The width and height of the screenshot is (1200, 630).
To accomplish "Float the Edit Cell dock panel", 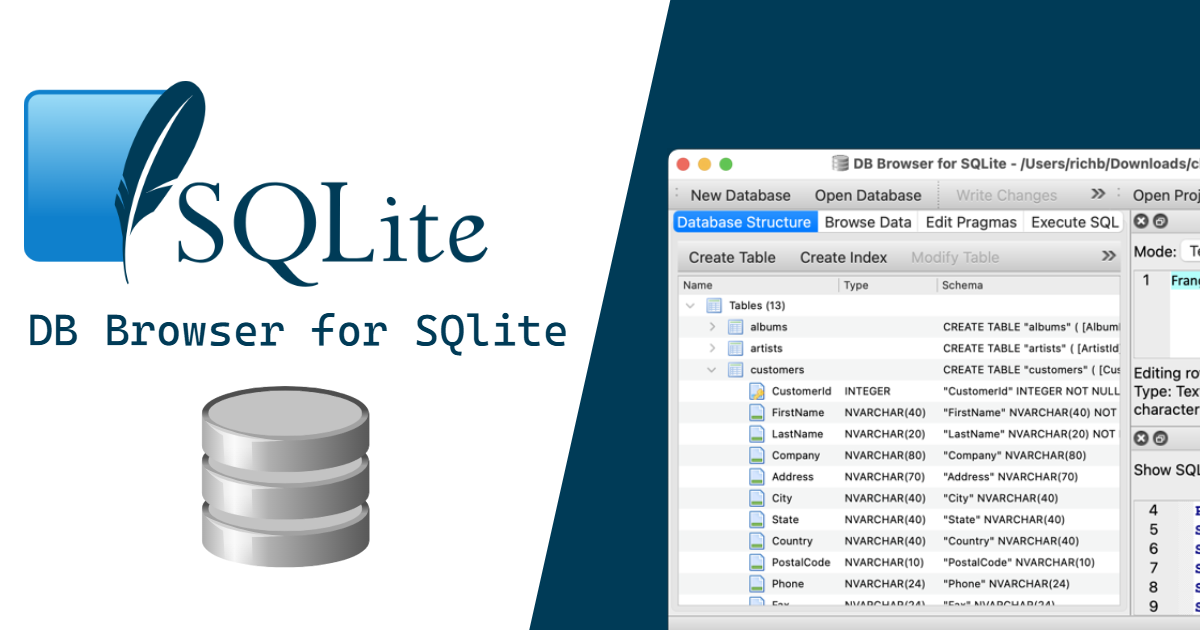I will [1160, 222].
